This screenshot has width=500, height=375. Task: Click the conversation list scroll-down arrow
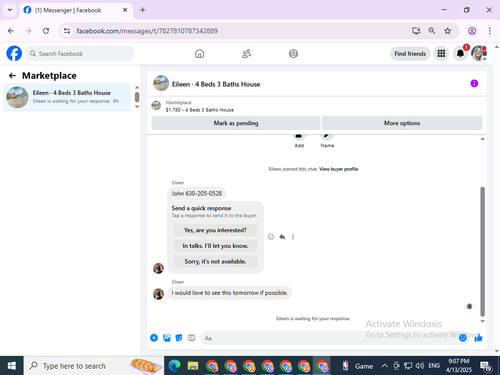coord(137,107)
